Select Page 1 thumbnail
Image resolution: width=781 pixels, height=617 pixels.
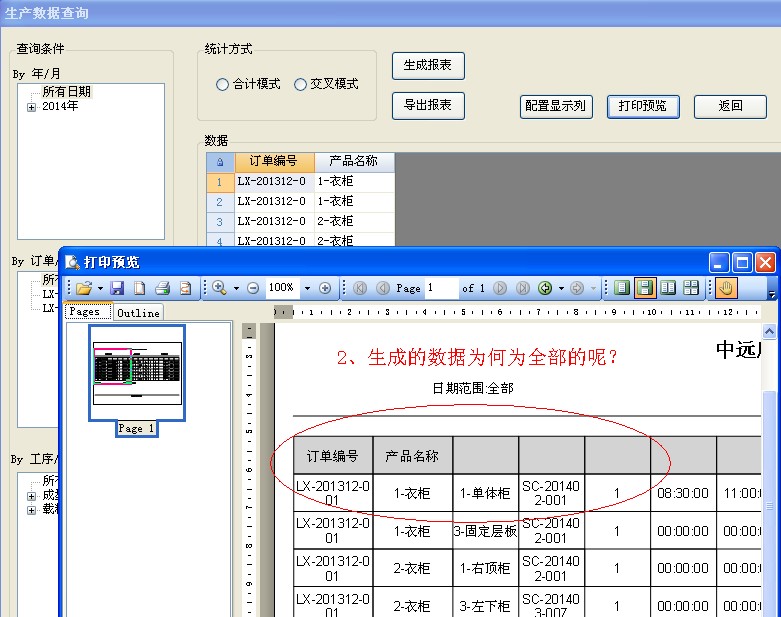tap(137, 373)
